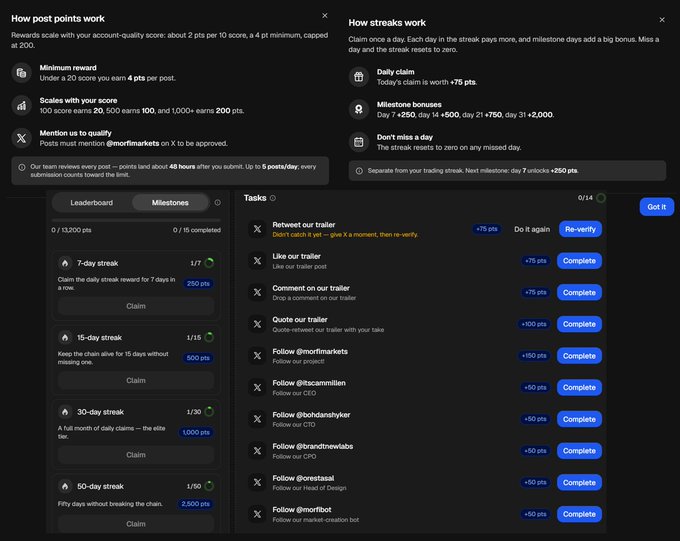680x541 pixels.
Task: Click +75 pts badge for Retweet our trailer
Action: [x=487, y=229]
